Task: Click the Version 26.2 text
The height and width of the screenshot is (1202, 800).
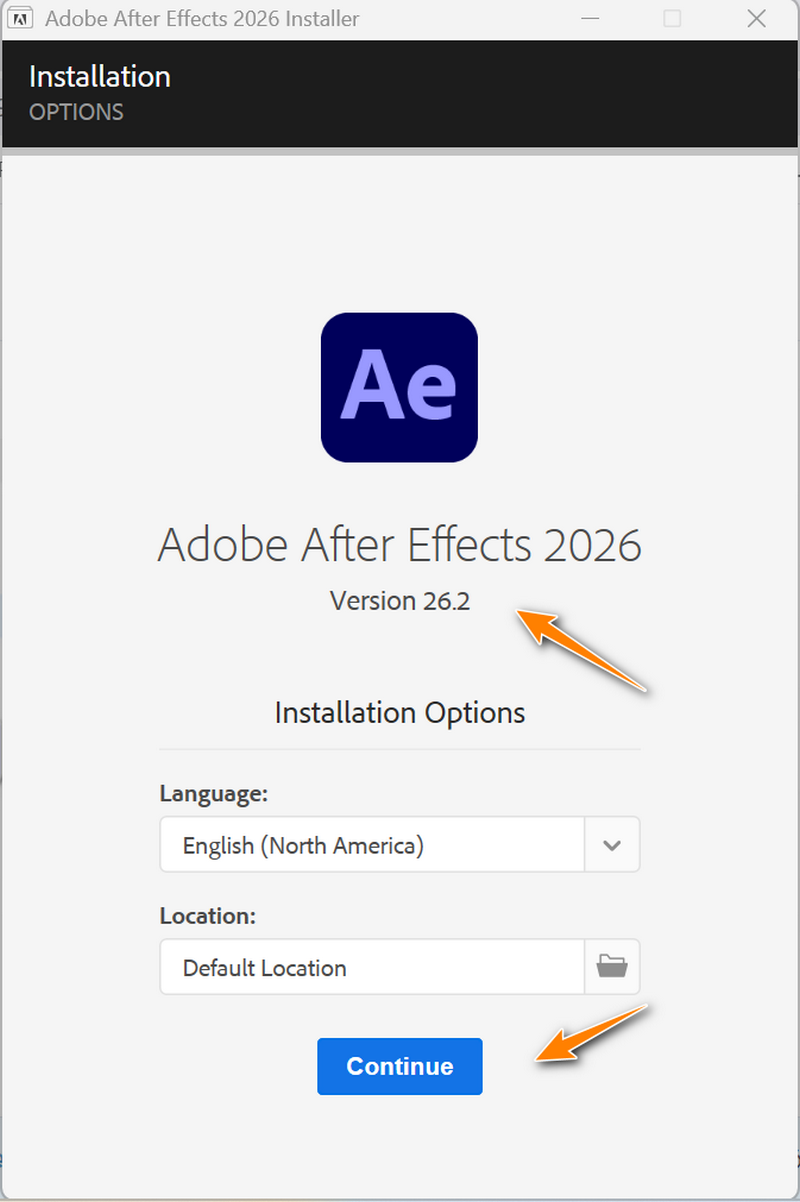Action: pyautogui.click(x=399, y=601)
